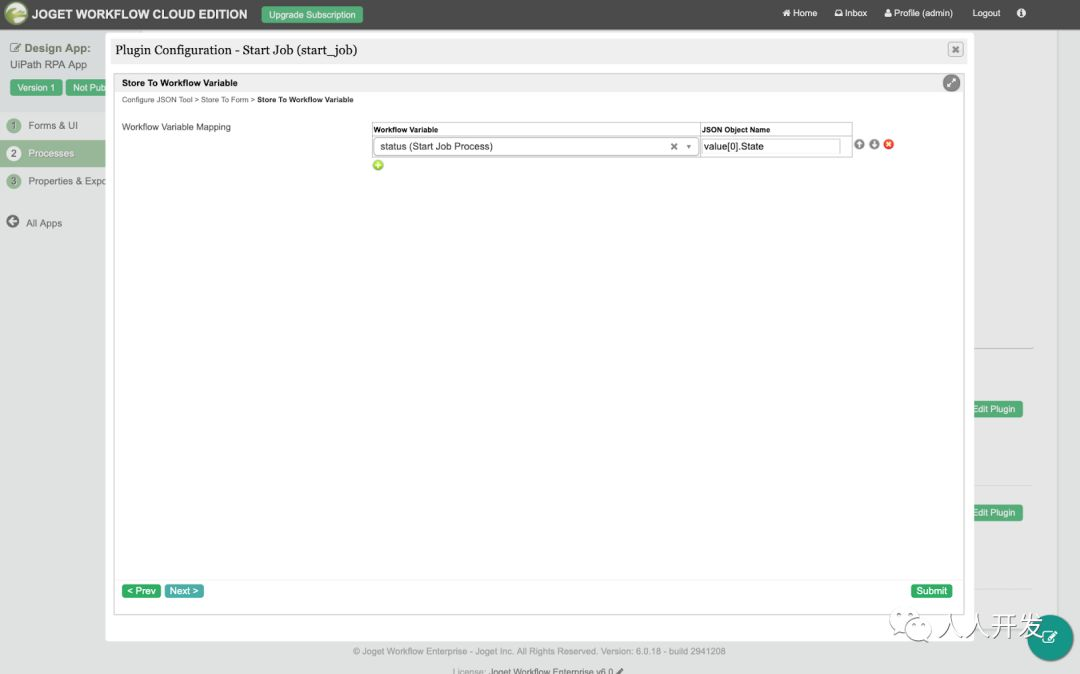Open Inbox in the top navigation
This screenshot has height=674, width=1080.
(x=851, y=13)
